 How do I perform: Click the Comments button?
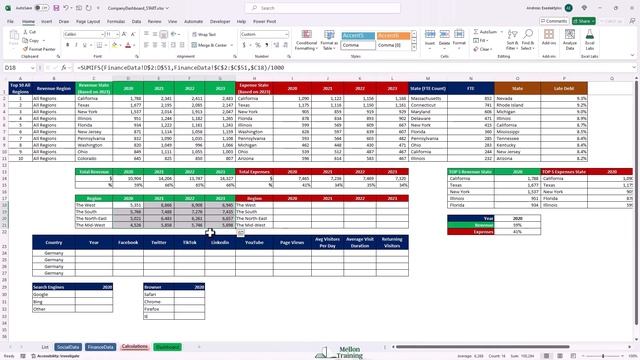click(554, 21)
